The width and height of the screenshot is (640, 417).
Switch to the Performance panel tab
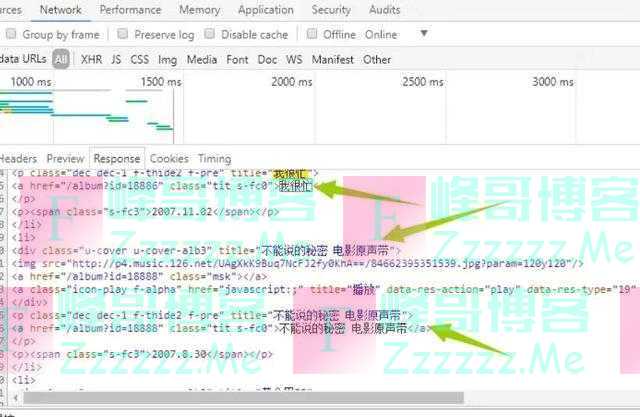[130, 10]
